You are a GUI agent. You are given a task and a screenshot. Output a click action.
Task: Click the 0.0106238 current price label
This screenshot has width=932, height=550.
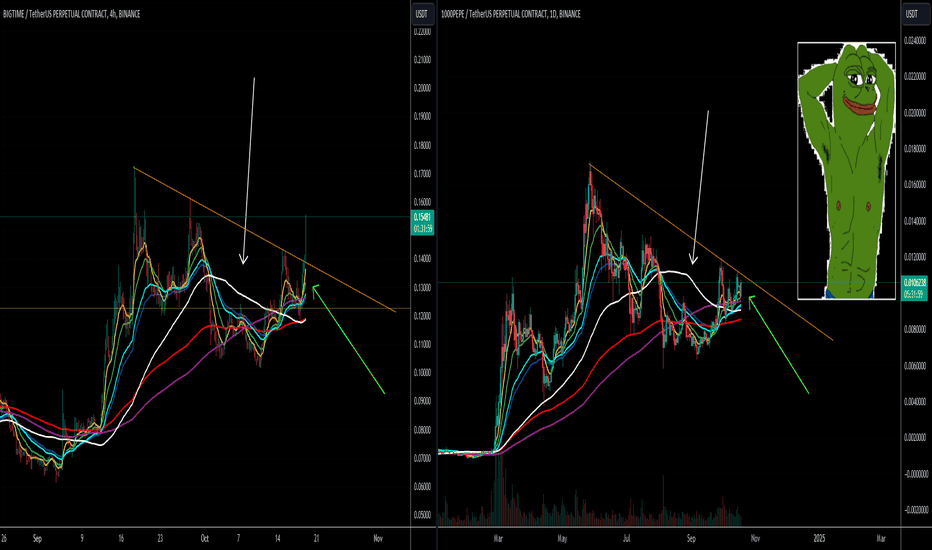[x=914, y=288]
